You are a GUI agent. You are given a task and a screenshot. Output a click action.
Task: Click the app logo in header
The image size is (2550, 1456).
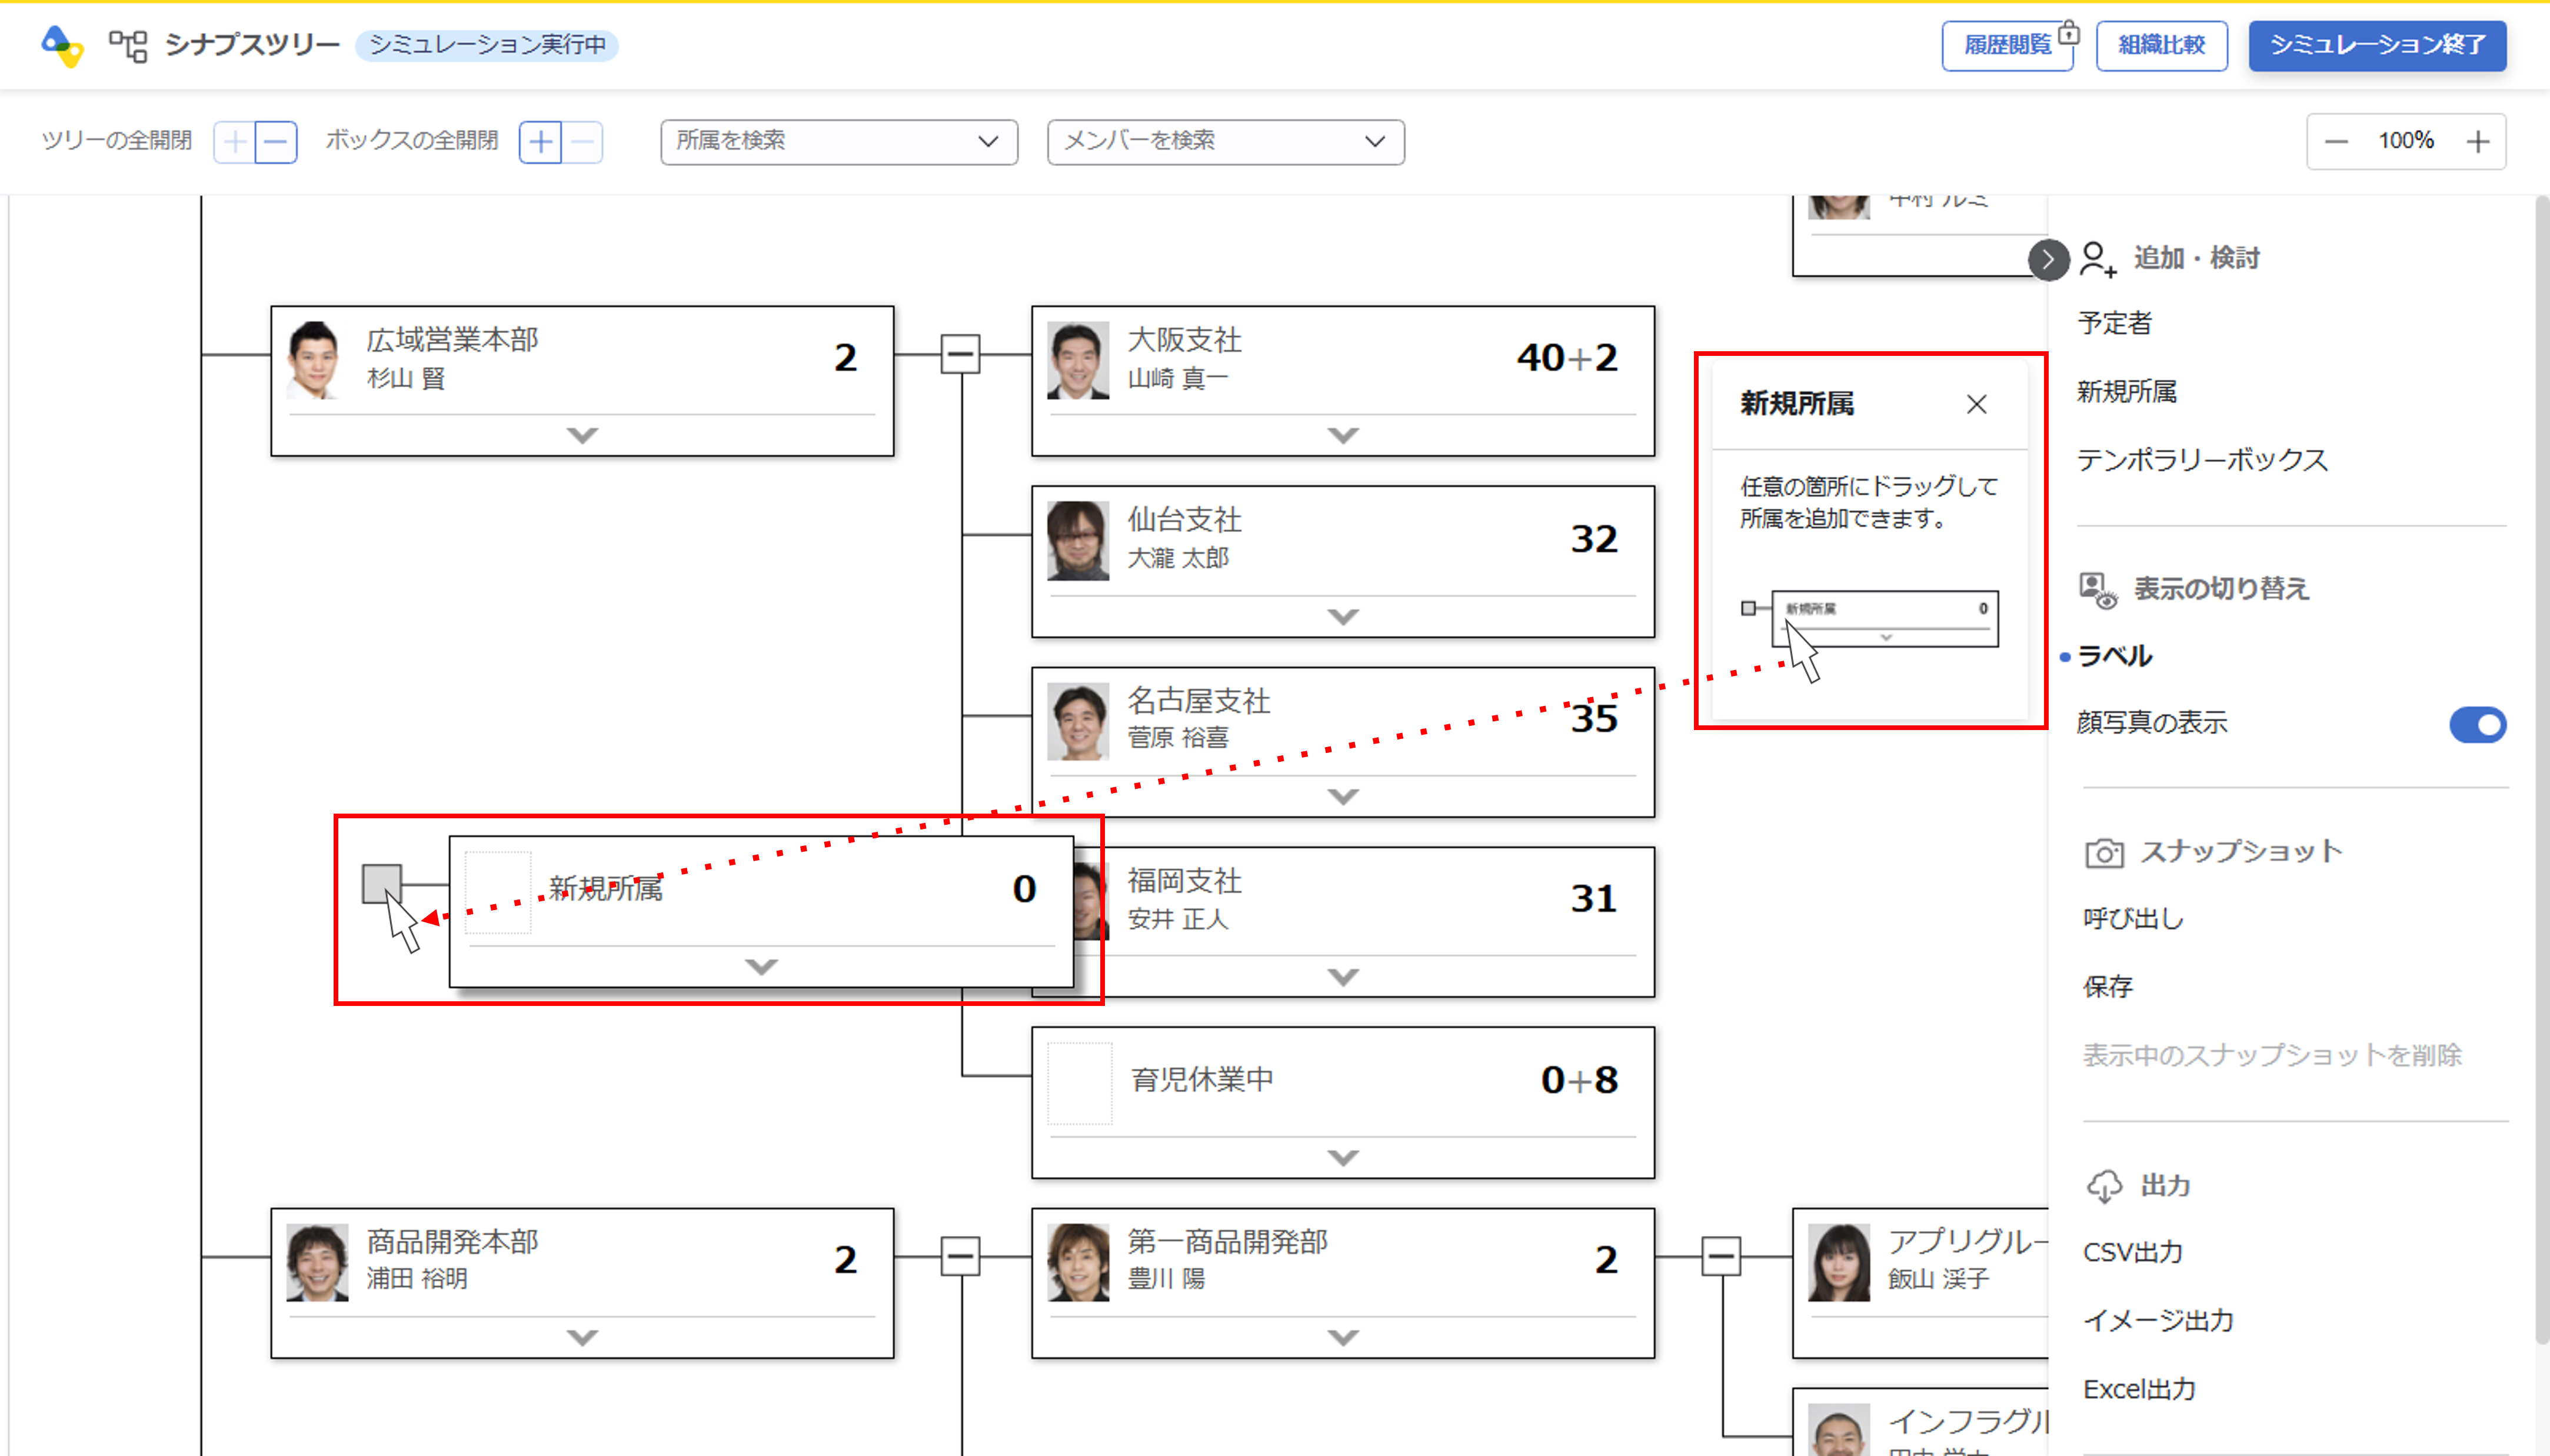pos(62,45)
